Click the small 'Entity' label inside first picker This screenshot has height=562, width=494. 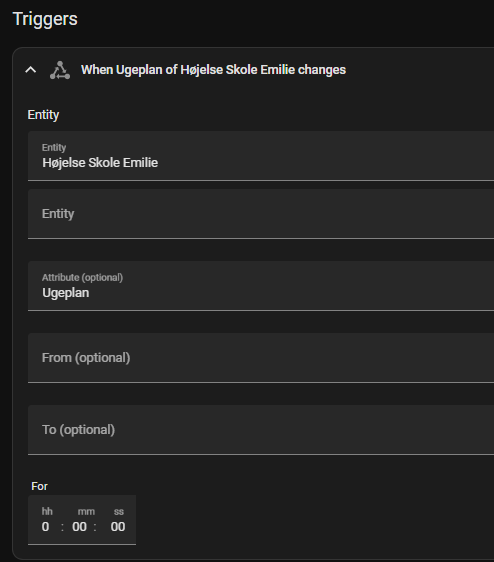pyautogui.click(x=54, y=148)
